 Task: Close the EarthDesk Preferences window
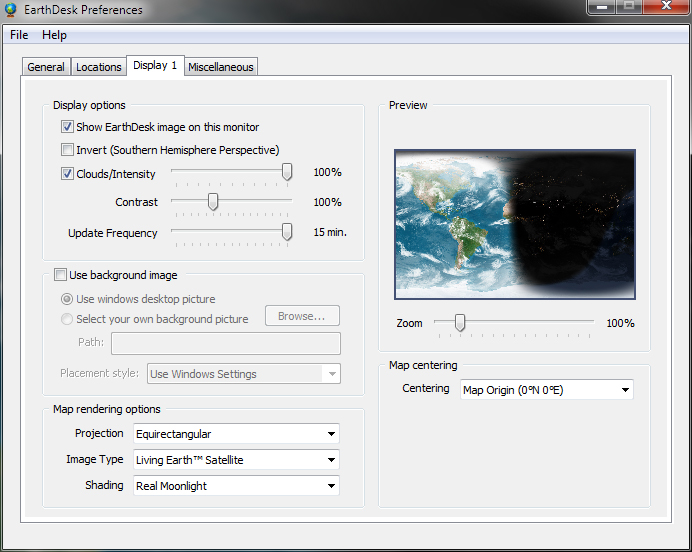tap(664, 8)
